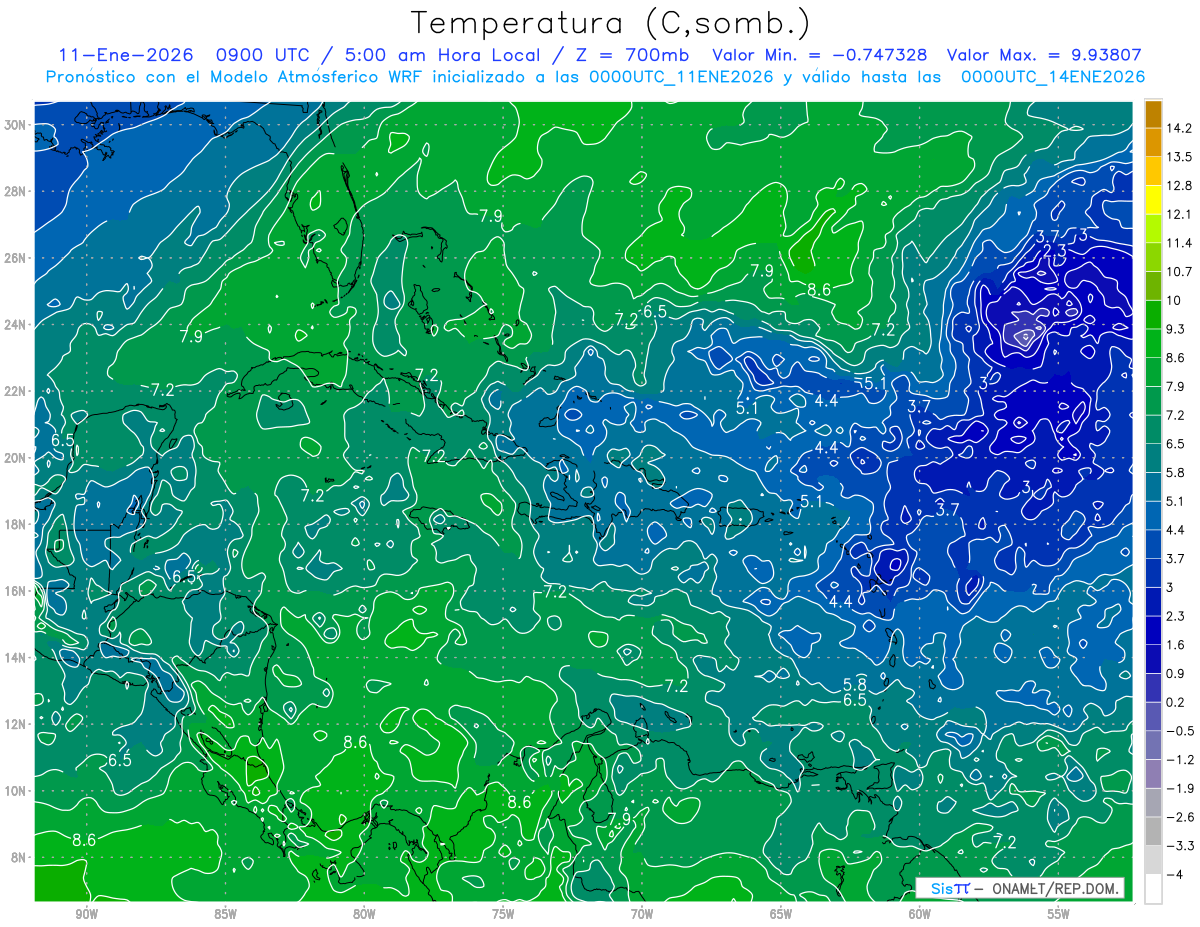Click the '28N' latitude axis label

pyautogui.click(x=15, y=191)
